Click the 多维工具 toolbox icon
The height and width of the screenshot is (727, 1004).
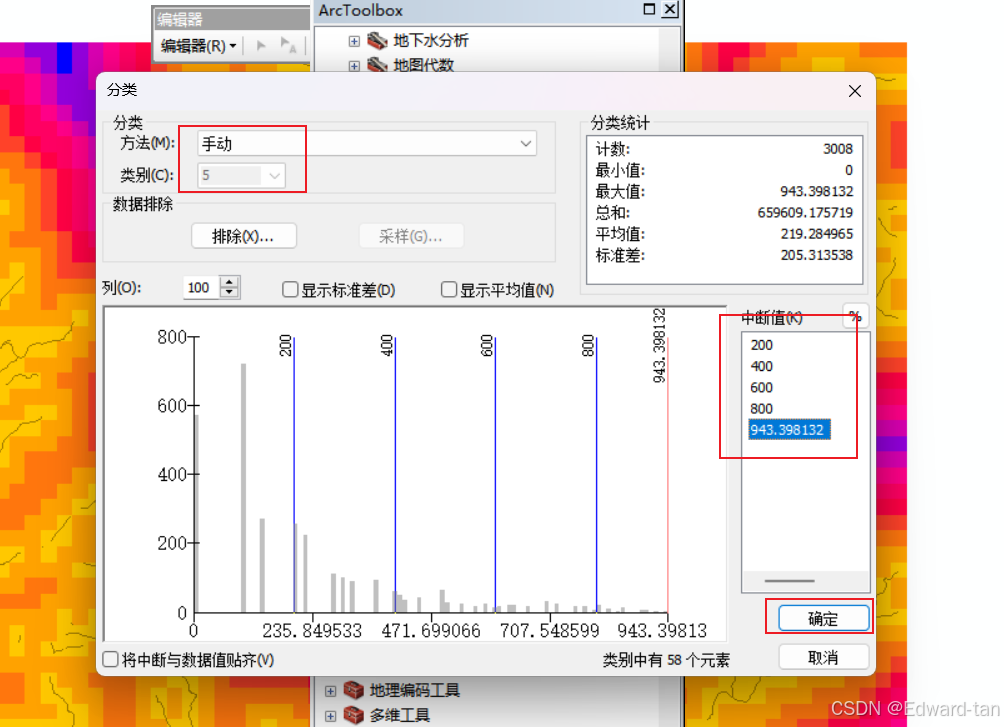point(353,715)
